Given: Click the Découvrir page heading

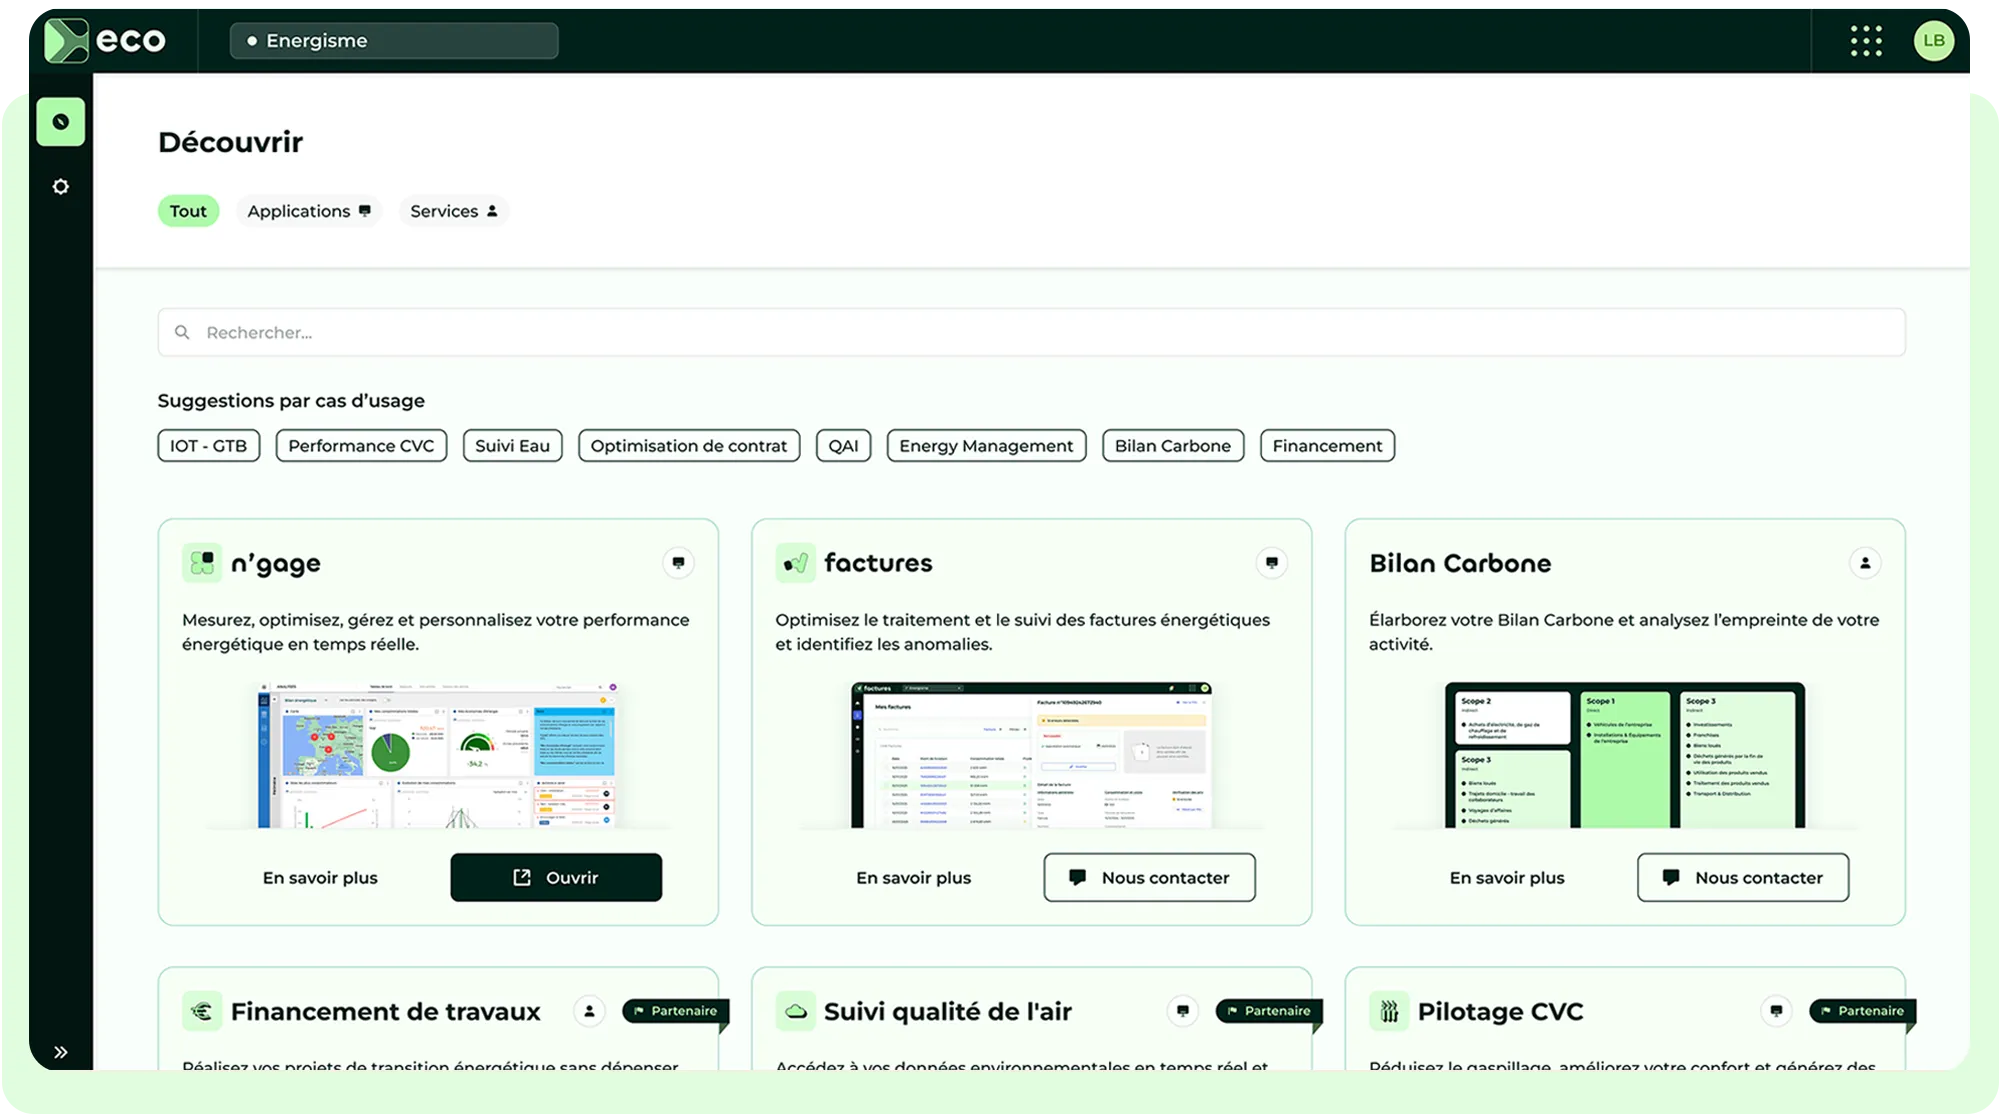Looking at the screenshot, I should tap(230, 142).
